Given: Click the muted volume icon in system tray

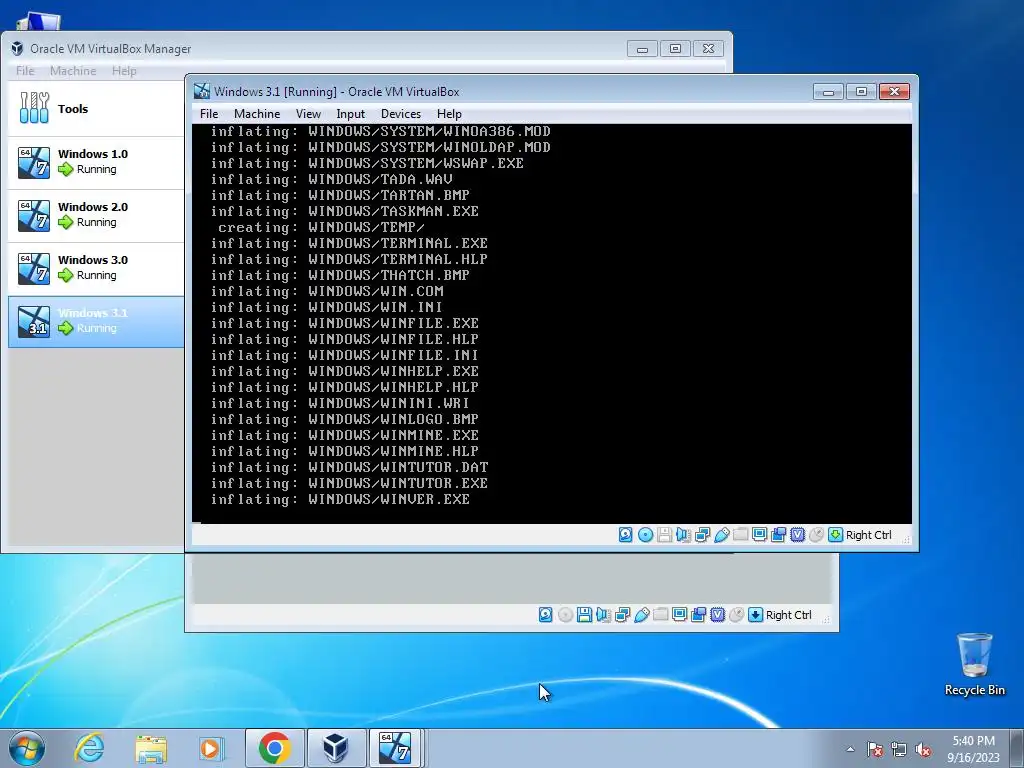Looking at the screenshot, I should pos(923,749).
